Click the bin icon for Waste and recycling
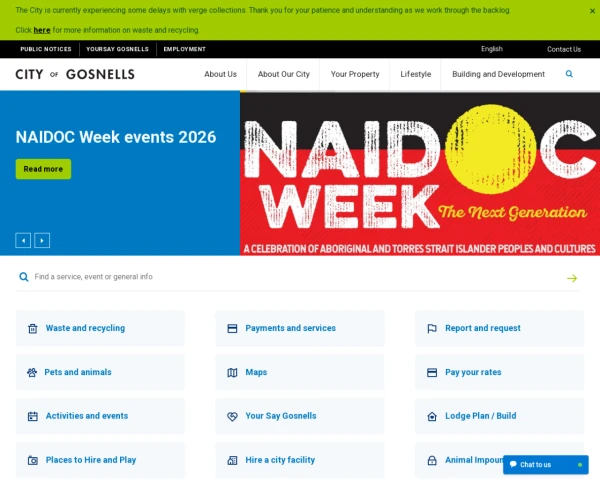The height and width of the screenshot is (480, 600). pos(33,328)
